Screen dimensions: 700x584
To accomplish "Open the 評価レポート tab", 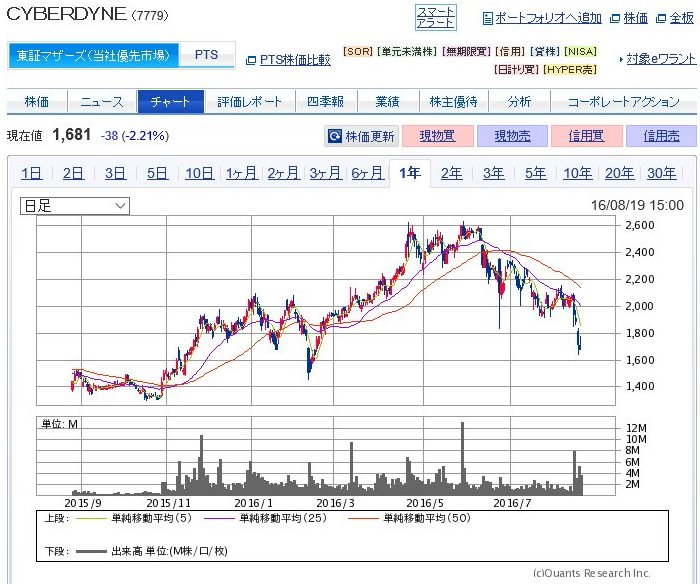I will pos(250,101).
